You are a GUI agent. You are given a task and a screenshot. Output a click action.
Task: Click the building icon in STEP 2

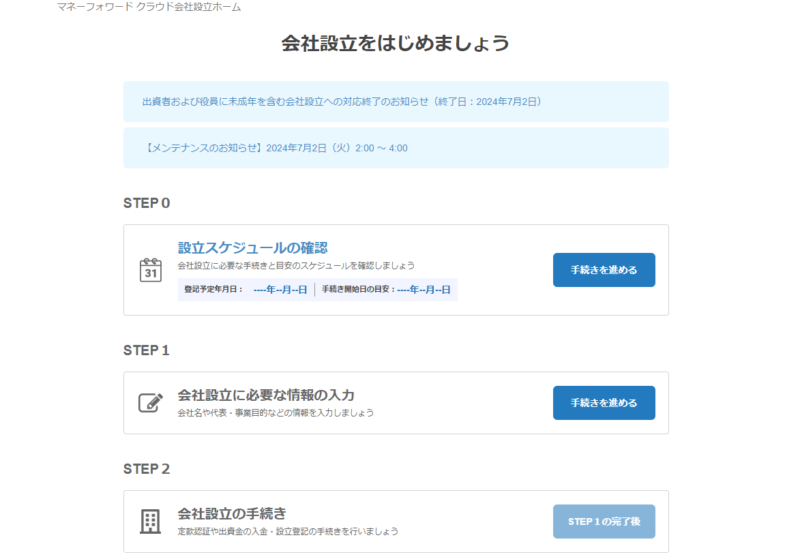(x=150, y=521)
